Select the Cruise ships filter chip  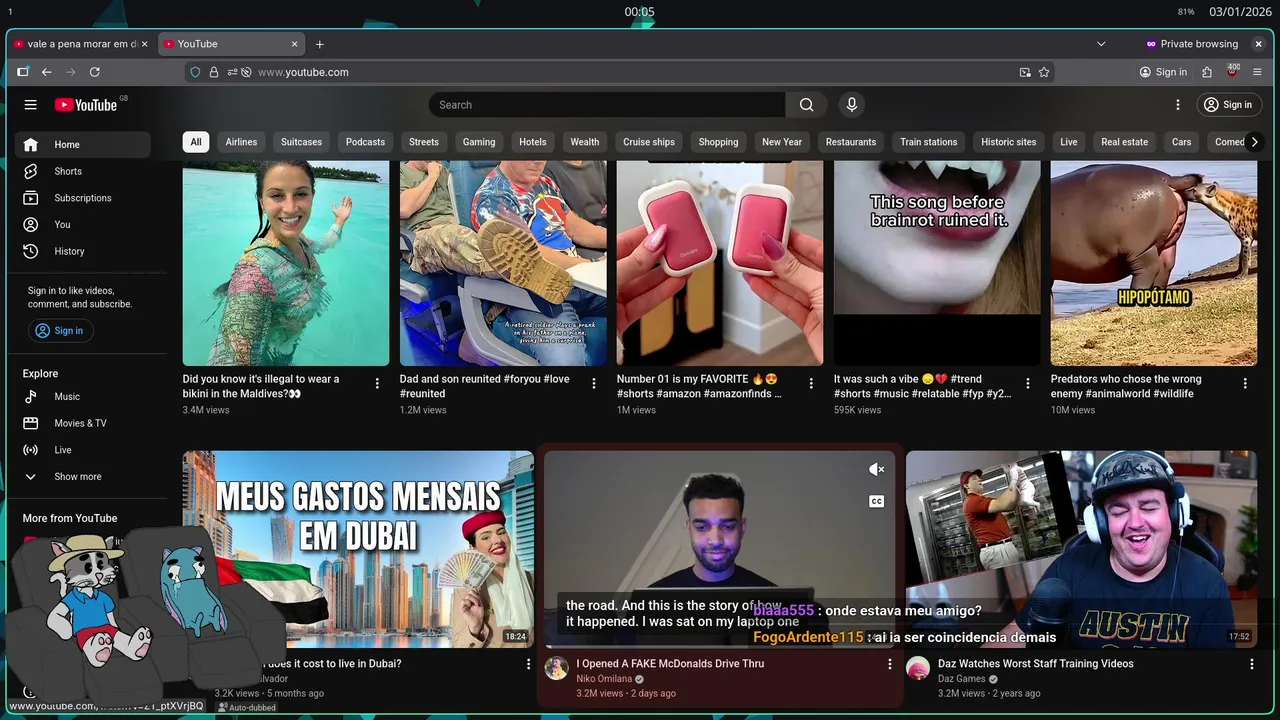click(x=649, y=142)
